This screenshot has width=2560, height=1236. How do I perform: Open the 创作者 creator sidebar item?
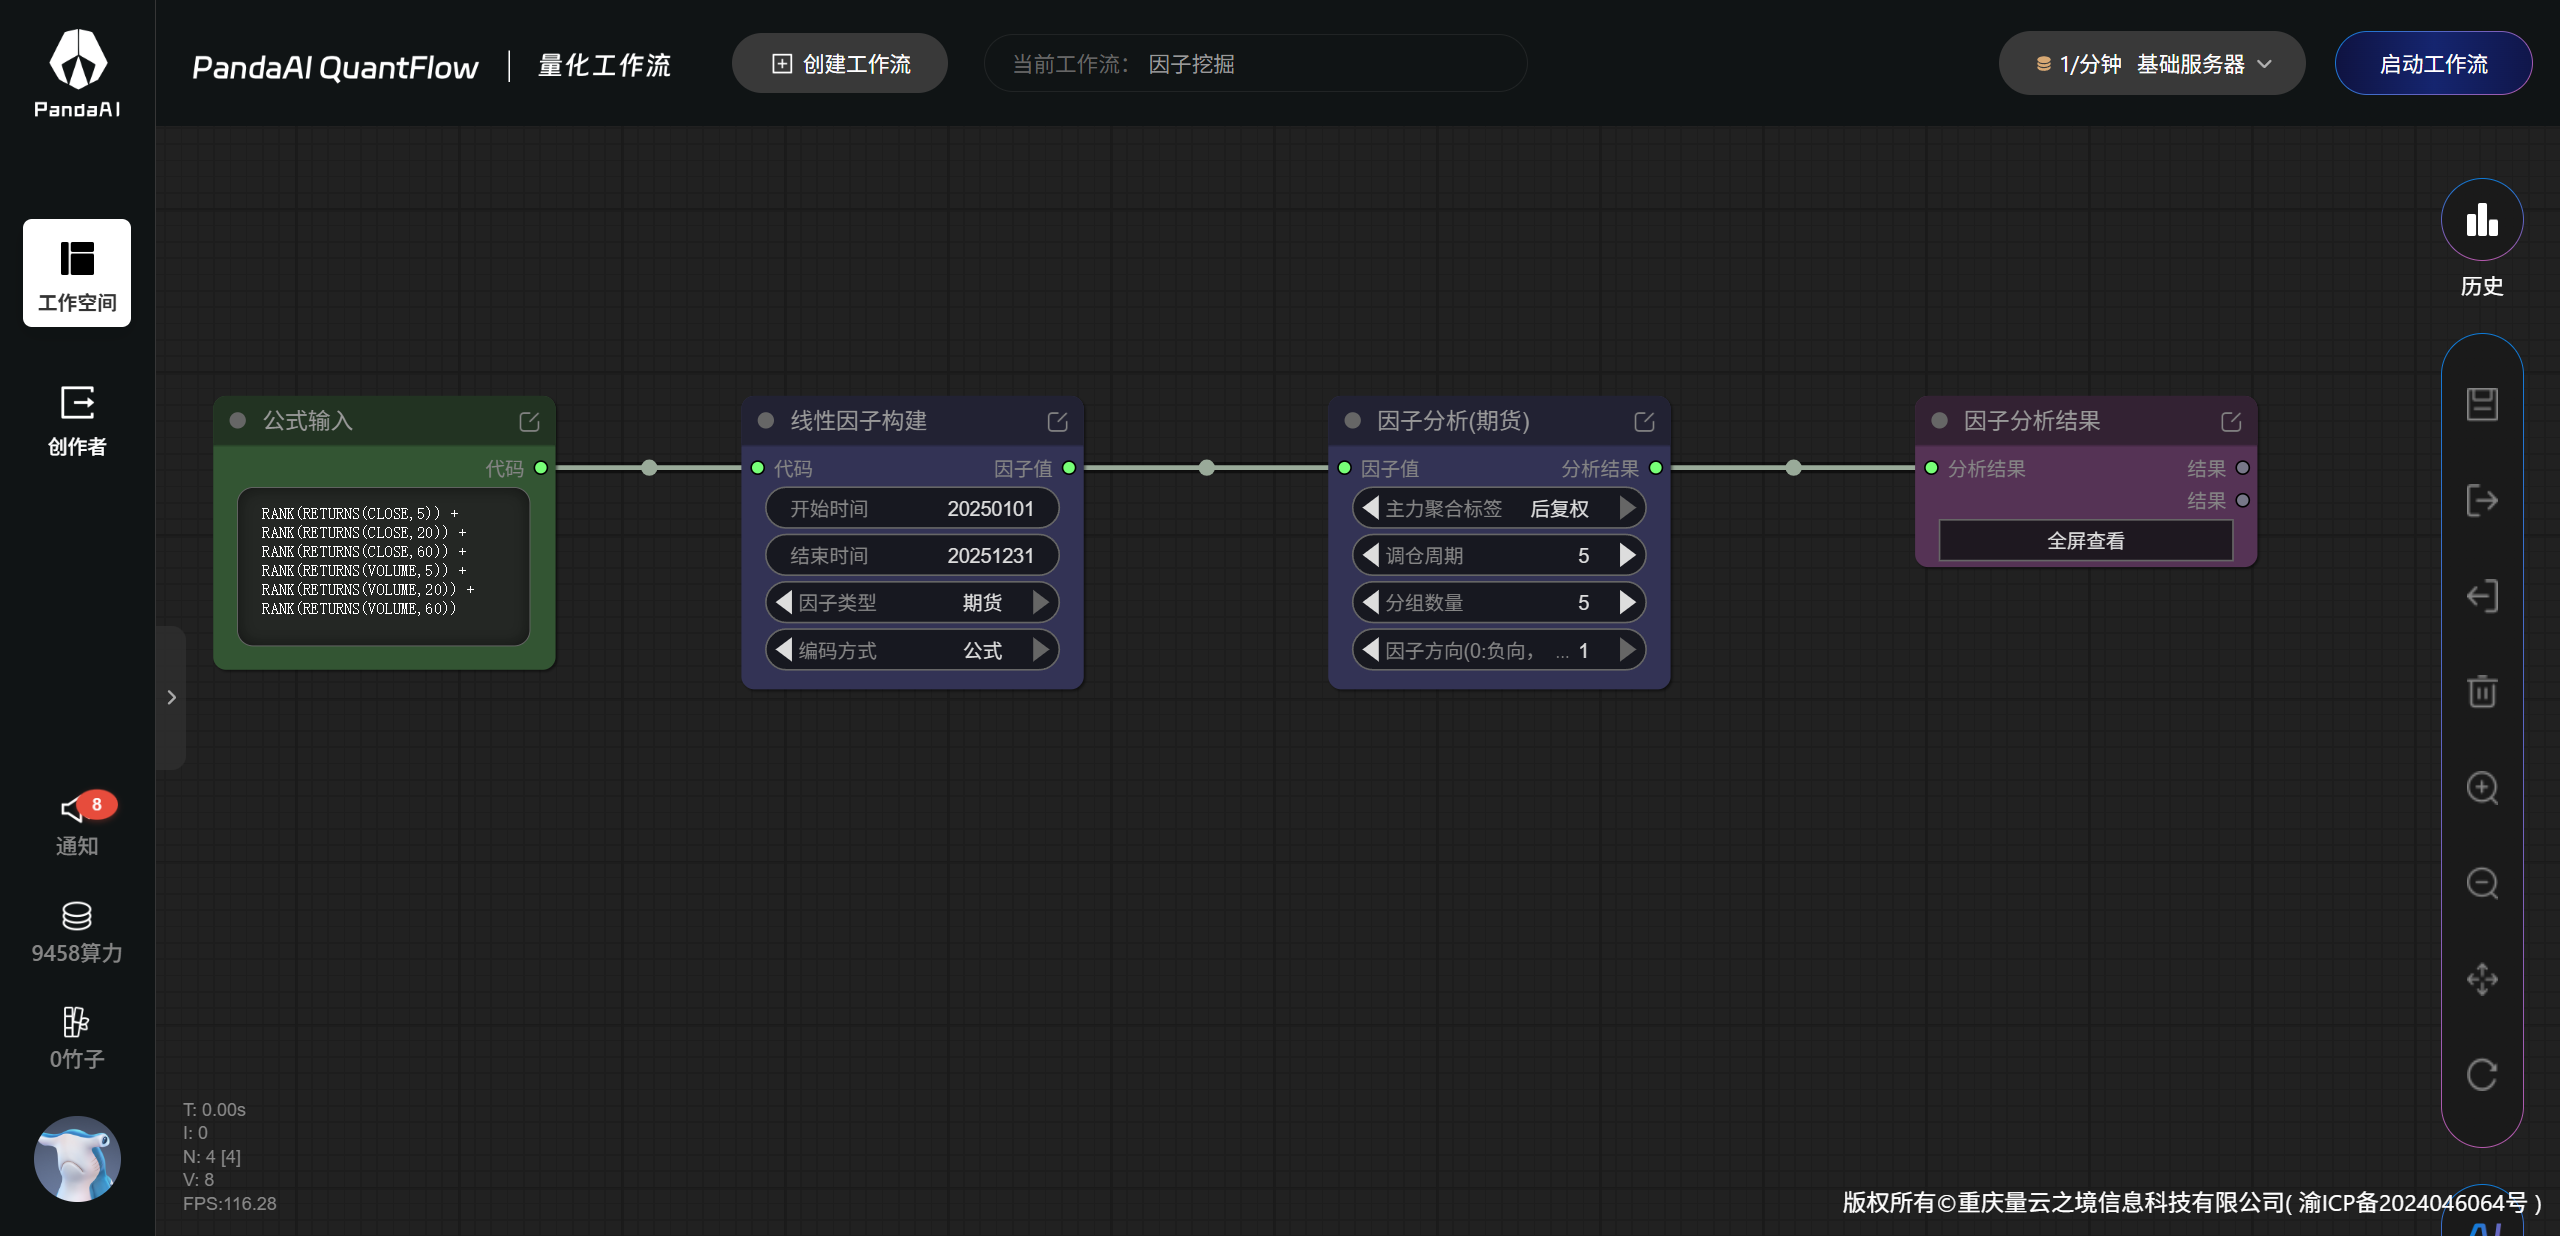tap(77, 421)
